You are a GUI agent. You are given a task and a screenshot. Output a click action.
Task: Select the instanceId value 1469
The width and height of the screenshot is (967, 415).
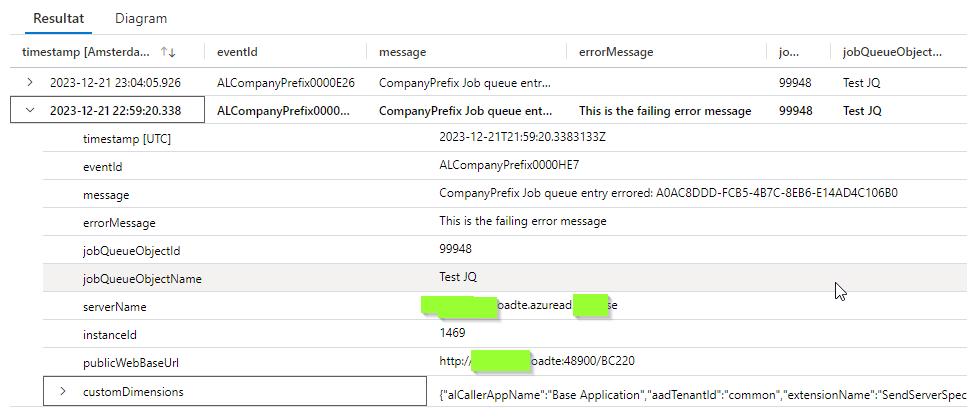453,333
